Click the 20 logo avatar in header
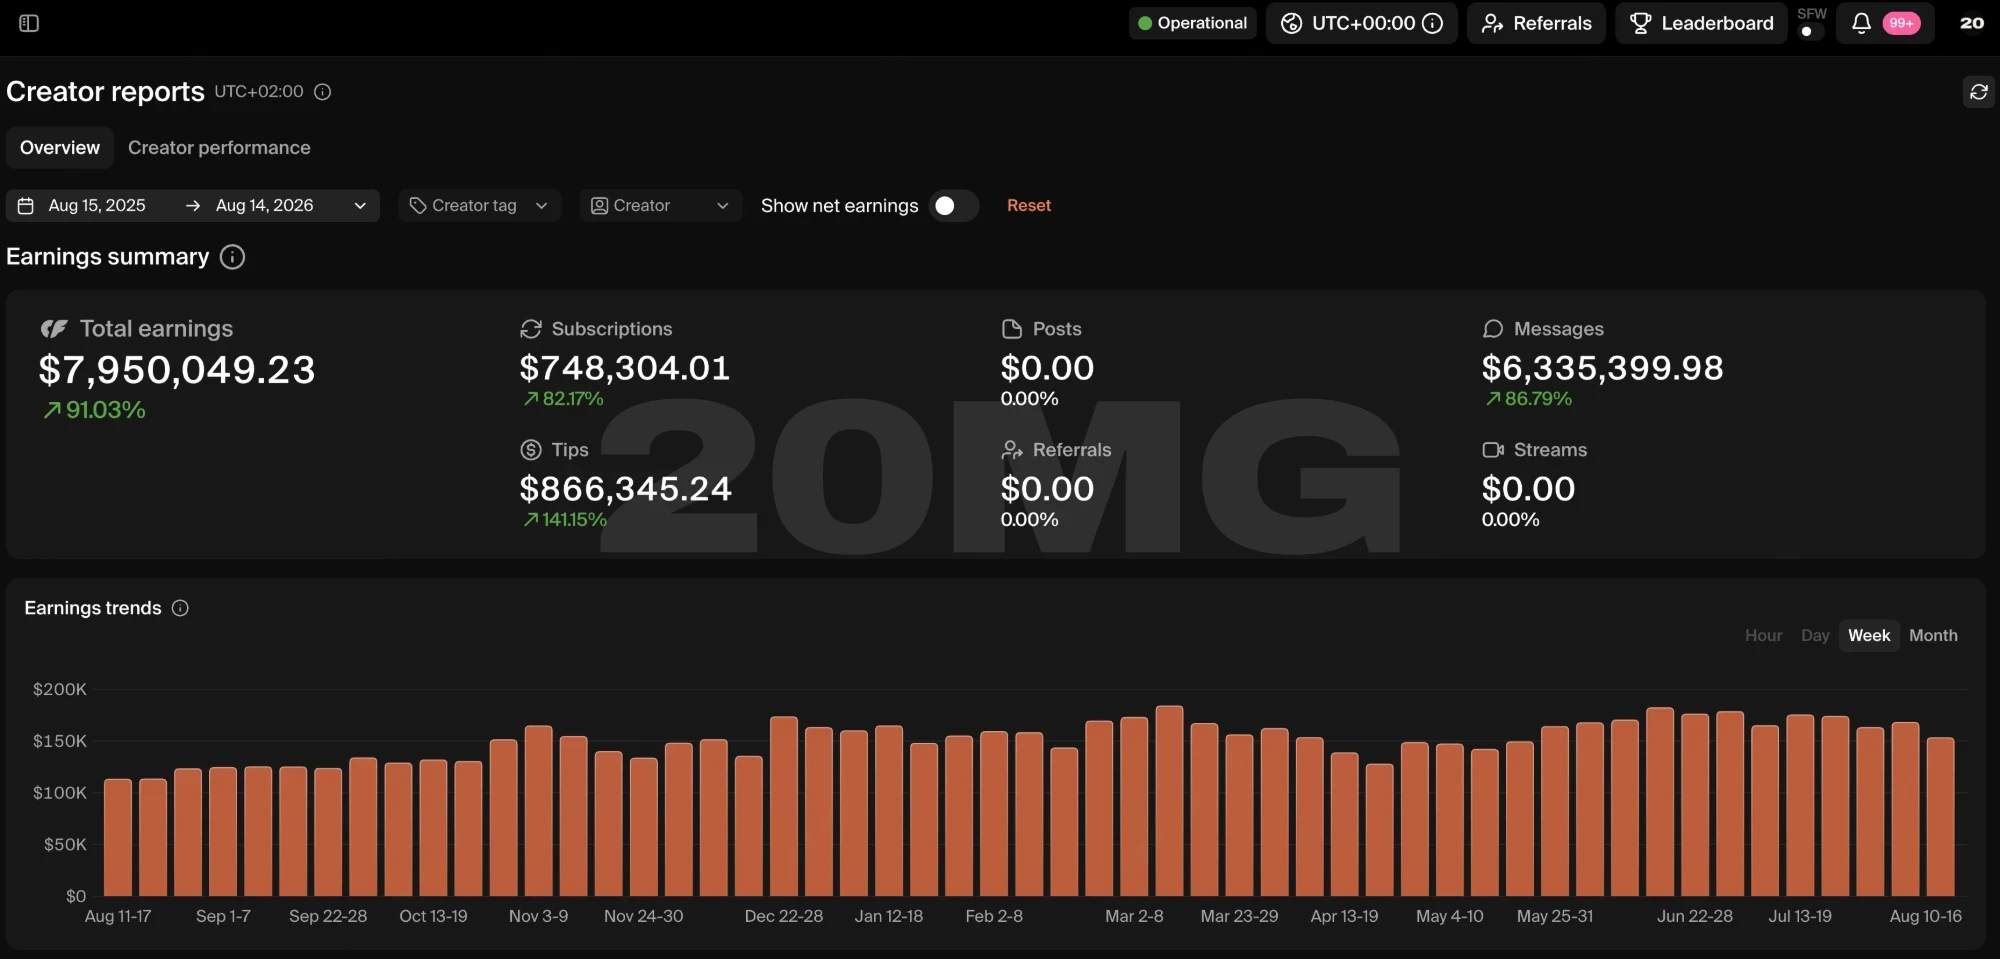 pyautogui.click(x=1972, y=23)
